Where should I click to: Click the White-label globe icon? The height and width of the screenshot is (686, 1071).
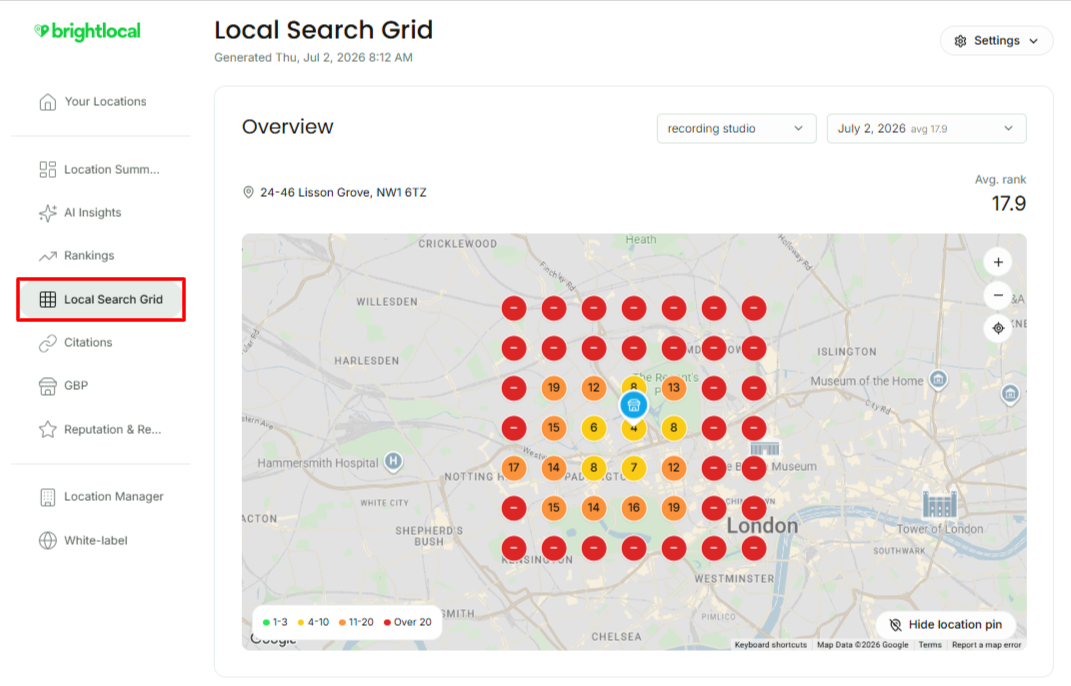pos(47,540)
